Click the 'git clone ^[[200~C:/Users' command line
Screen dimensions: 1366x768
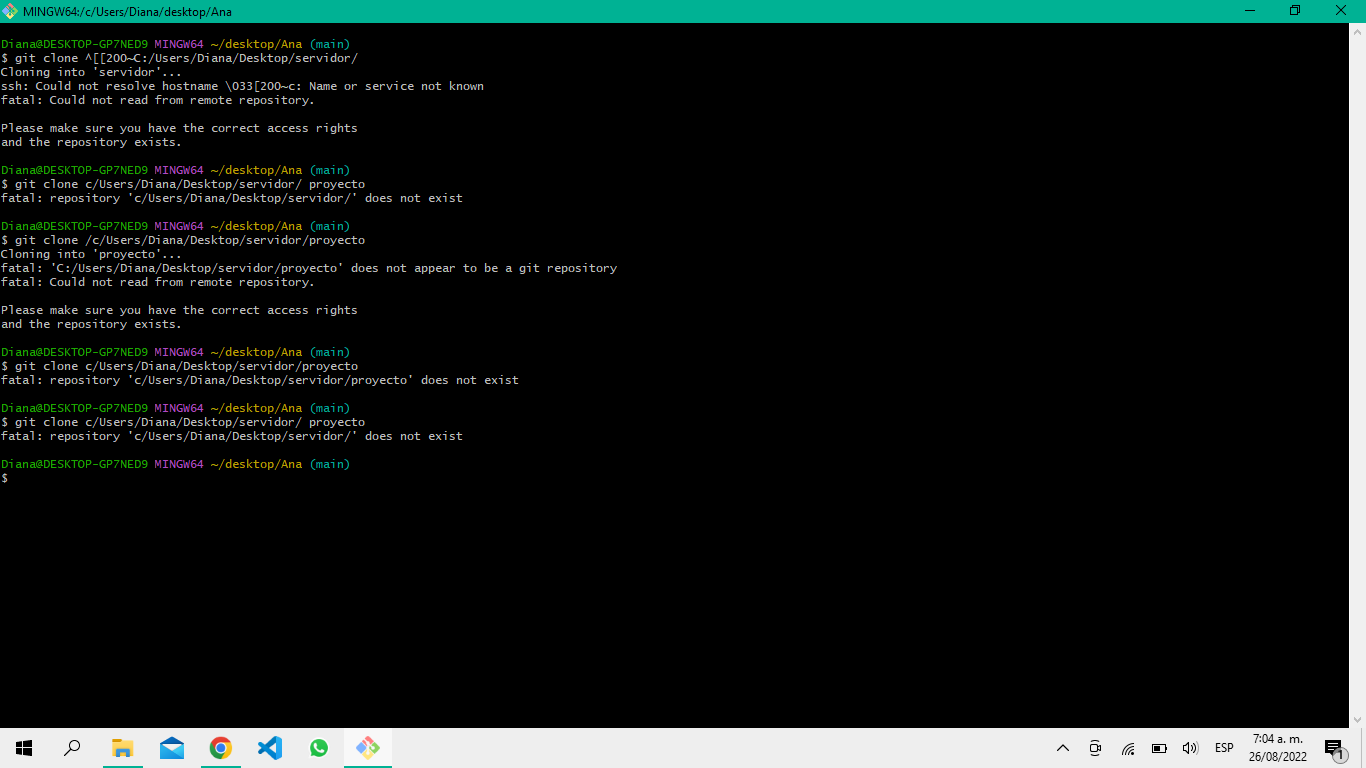(179, 58)
